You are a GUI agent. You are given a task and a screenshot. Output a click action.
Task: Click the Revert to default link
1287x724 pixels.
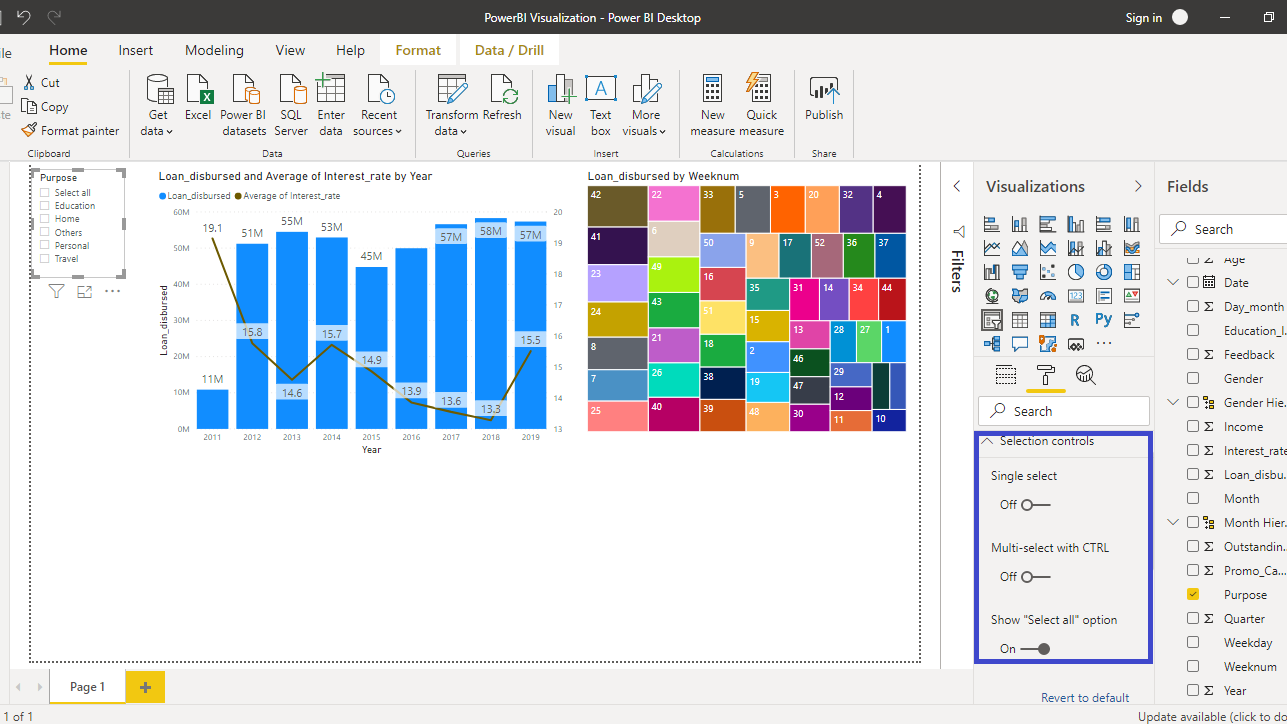click(1085, 698)
